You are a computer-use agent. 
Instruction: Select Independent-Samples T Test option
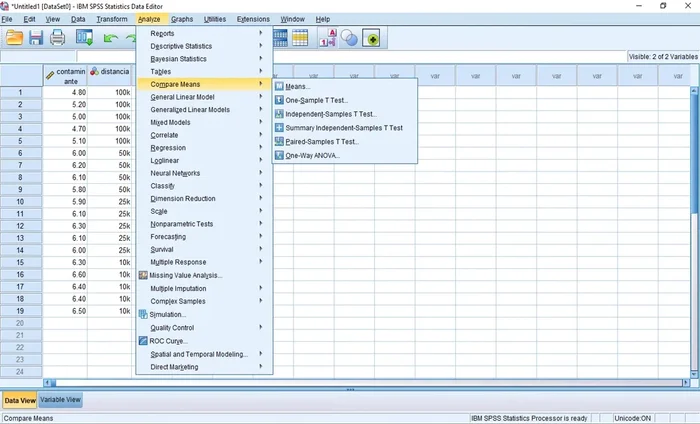click(330, 114)
